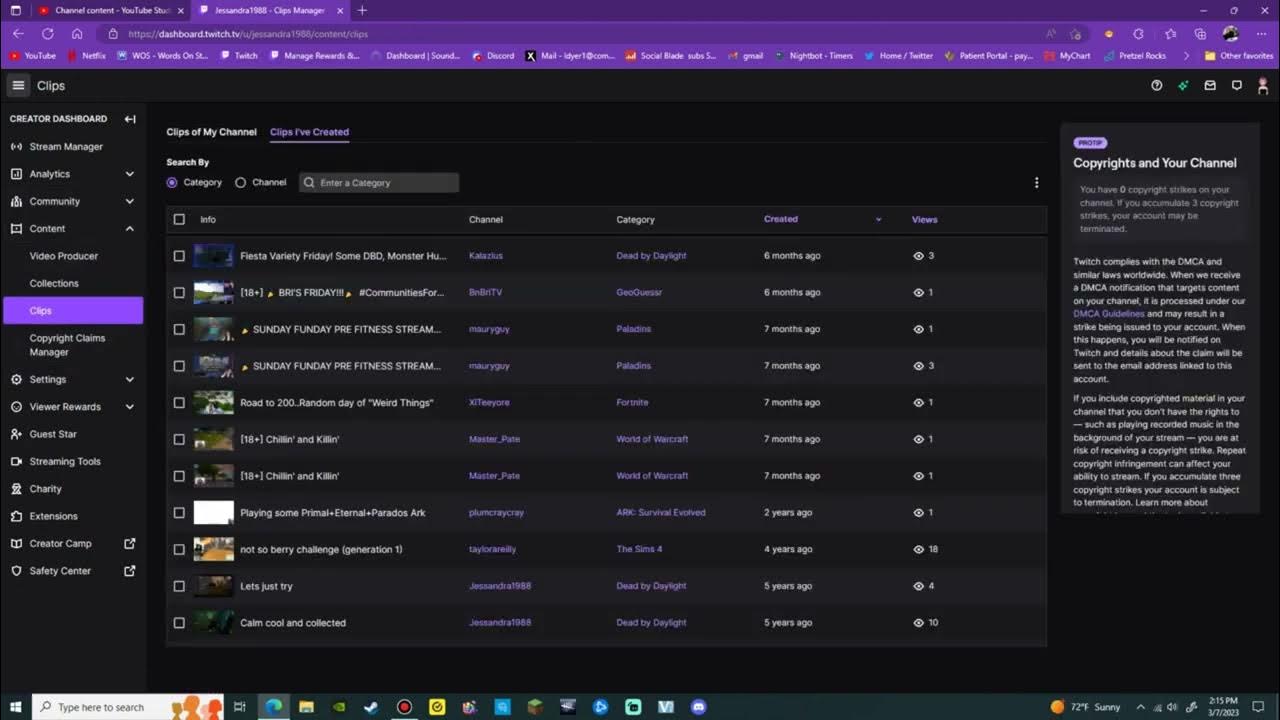Open Steam in the taskbar

pyautogui.click(x=371, y=707)
